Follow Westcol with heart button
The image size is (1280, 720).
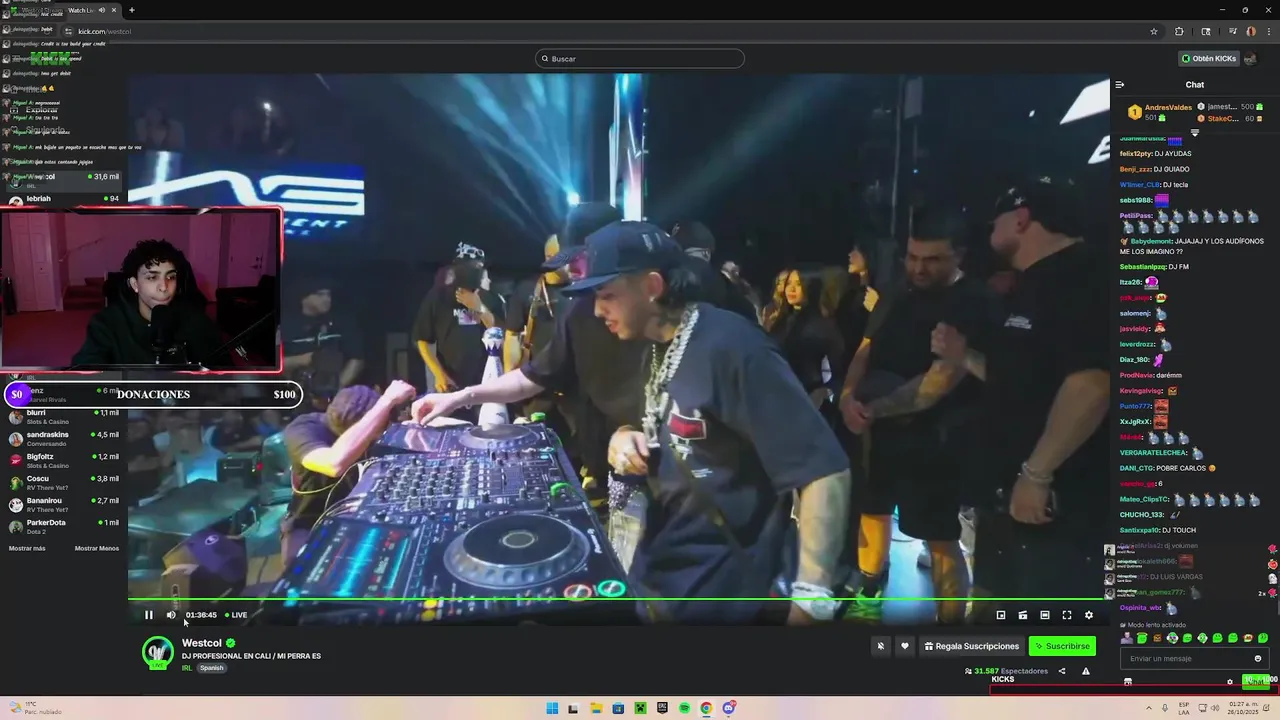click(905, 646)
